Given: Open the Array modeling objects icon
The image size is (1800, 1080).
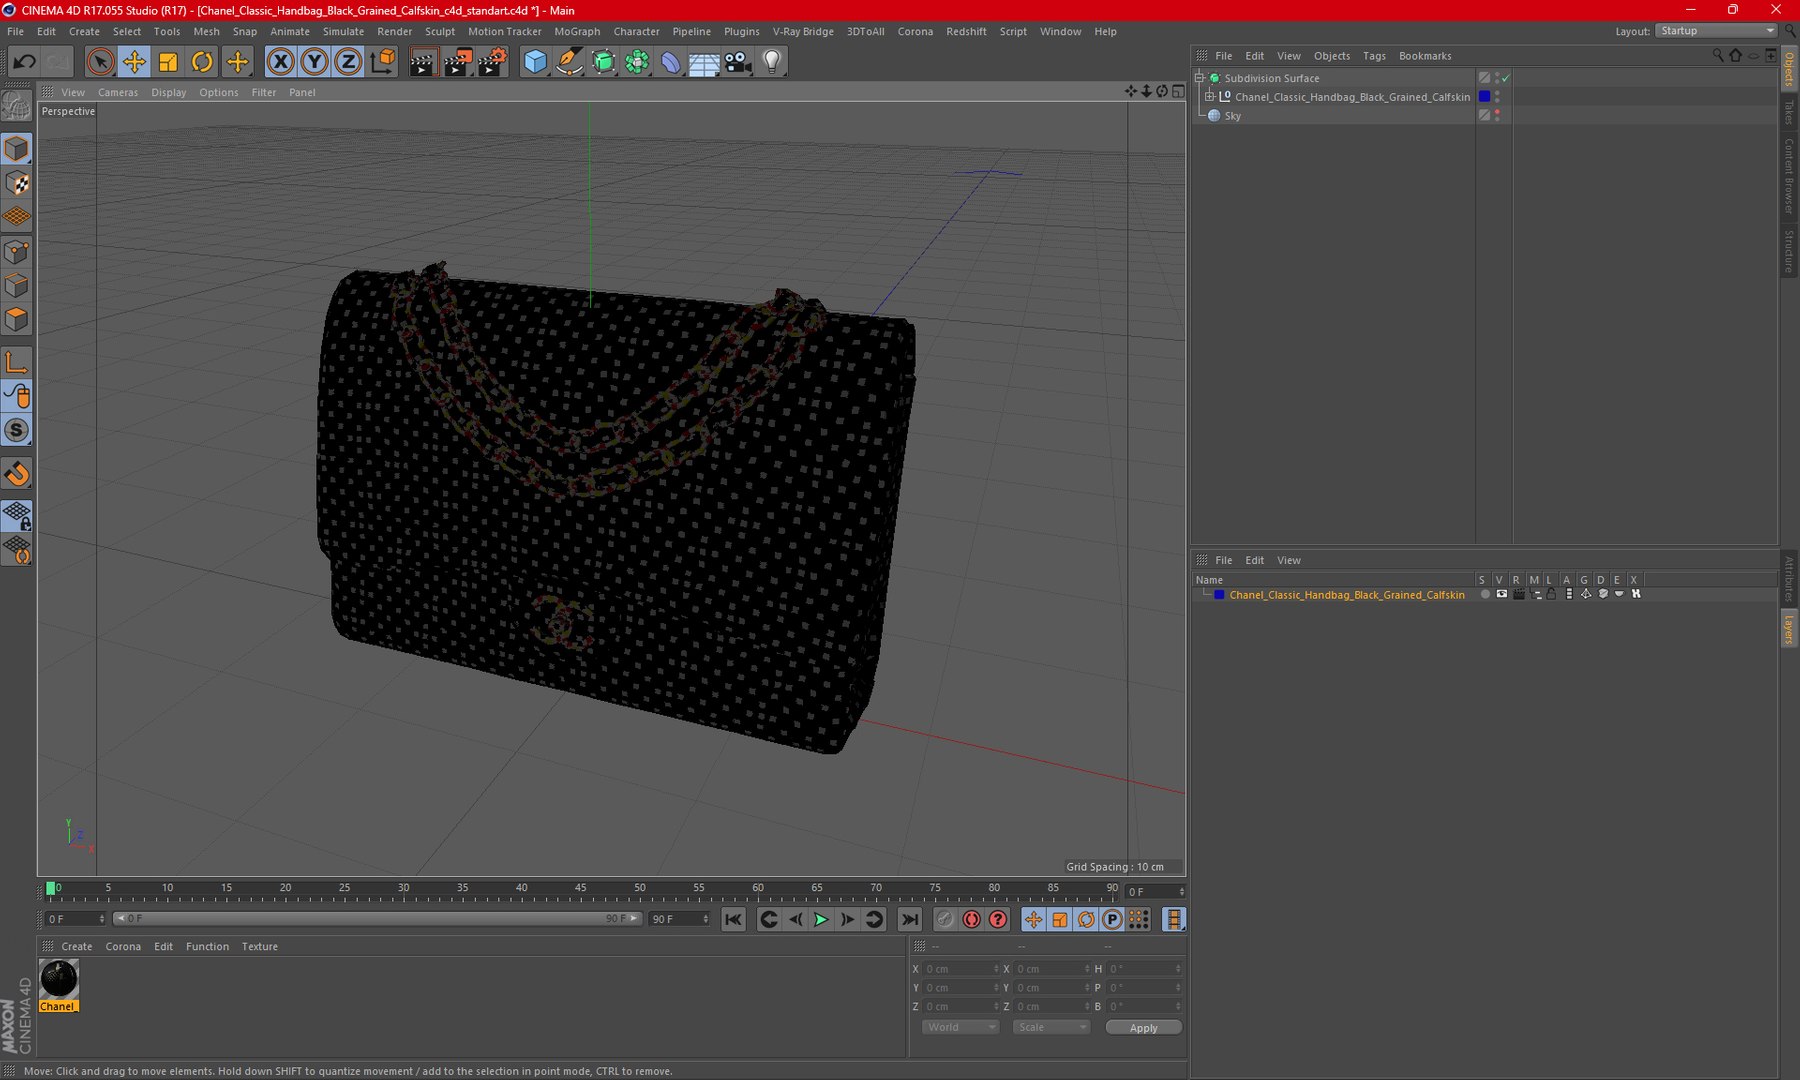Looking at the screenshot, I should (637, 62).
